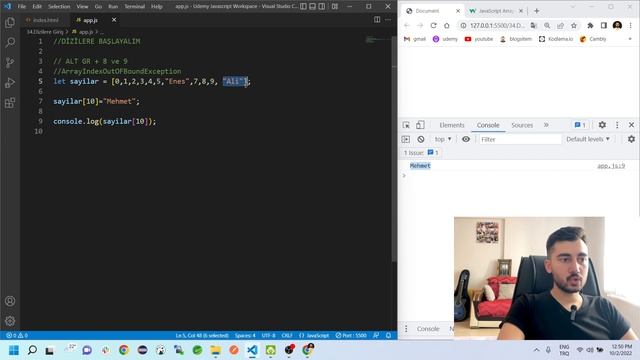The height and width of the screenshot is (360, 640).
Task: Select the 34.Dizilere Giriş breadcrumb folder
Action: [45, 32]
